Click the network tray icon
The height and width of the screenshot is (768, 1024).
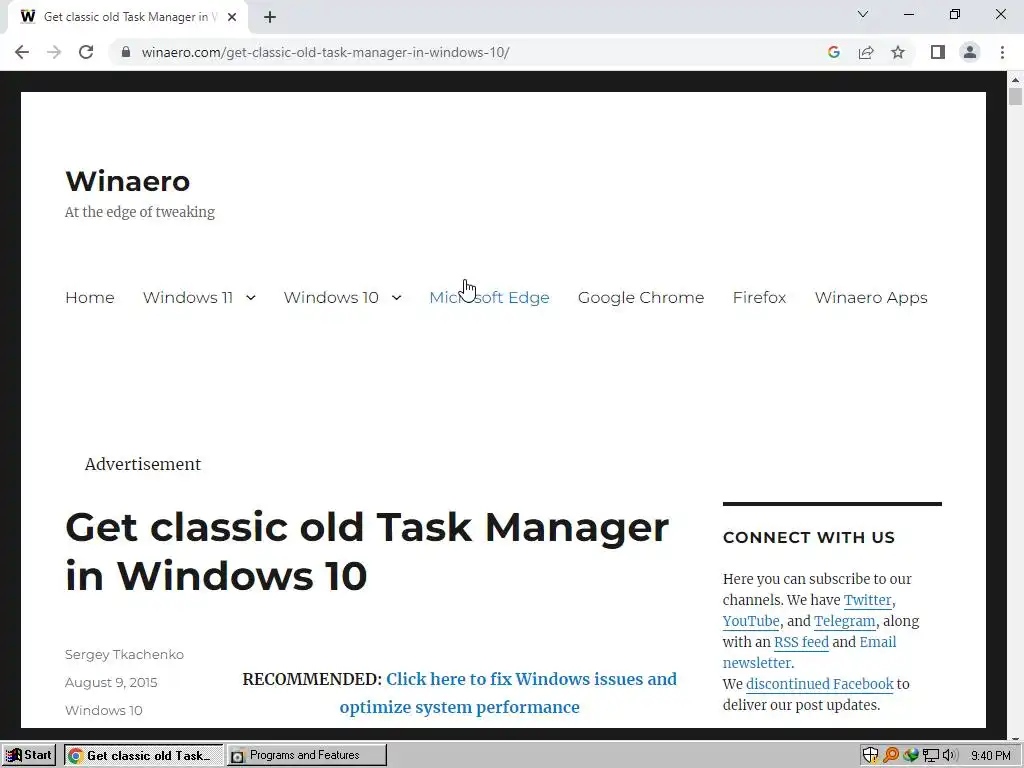click(x=931, y=756)
